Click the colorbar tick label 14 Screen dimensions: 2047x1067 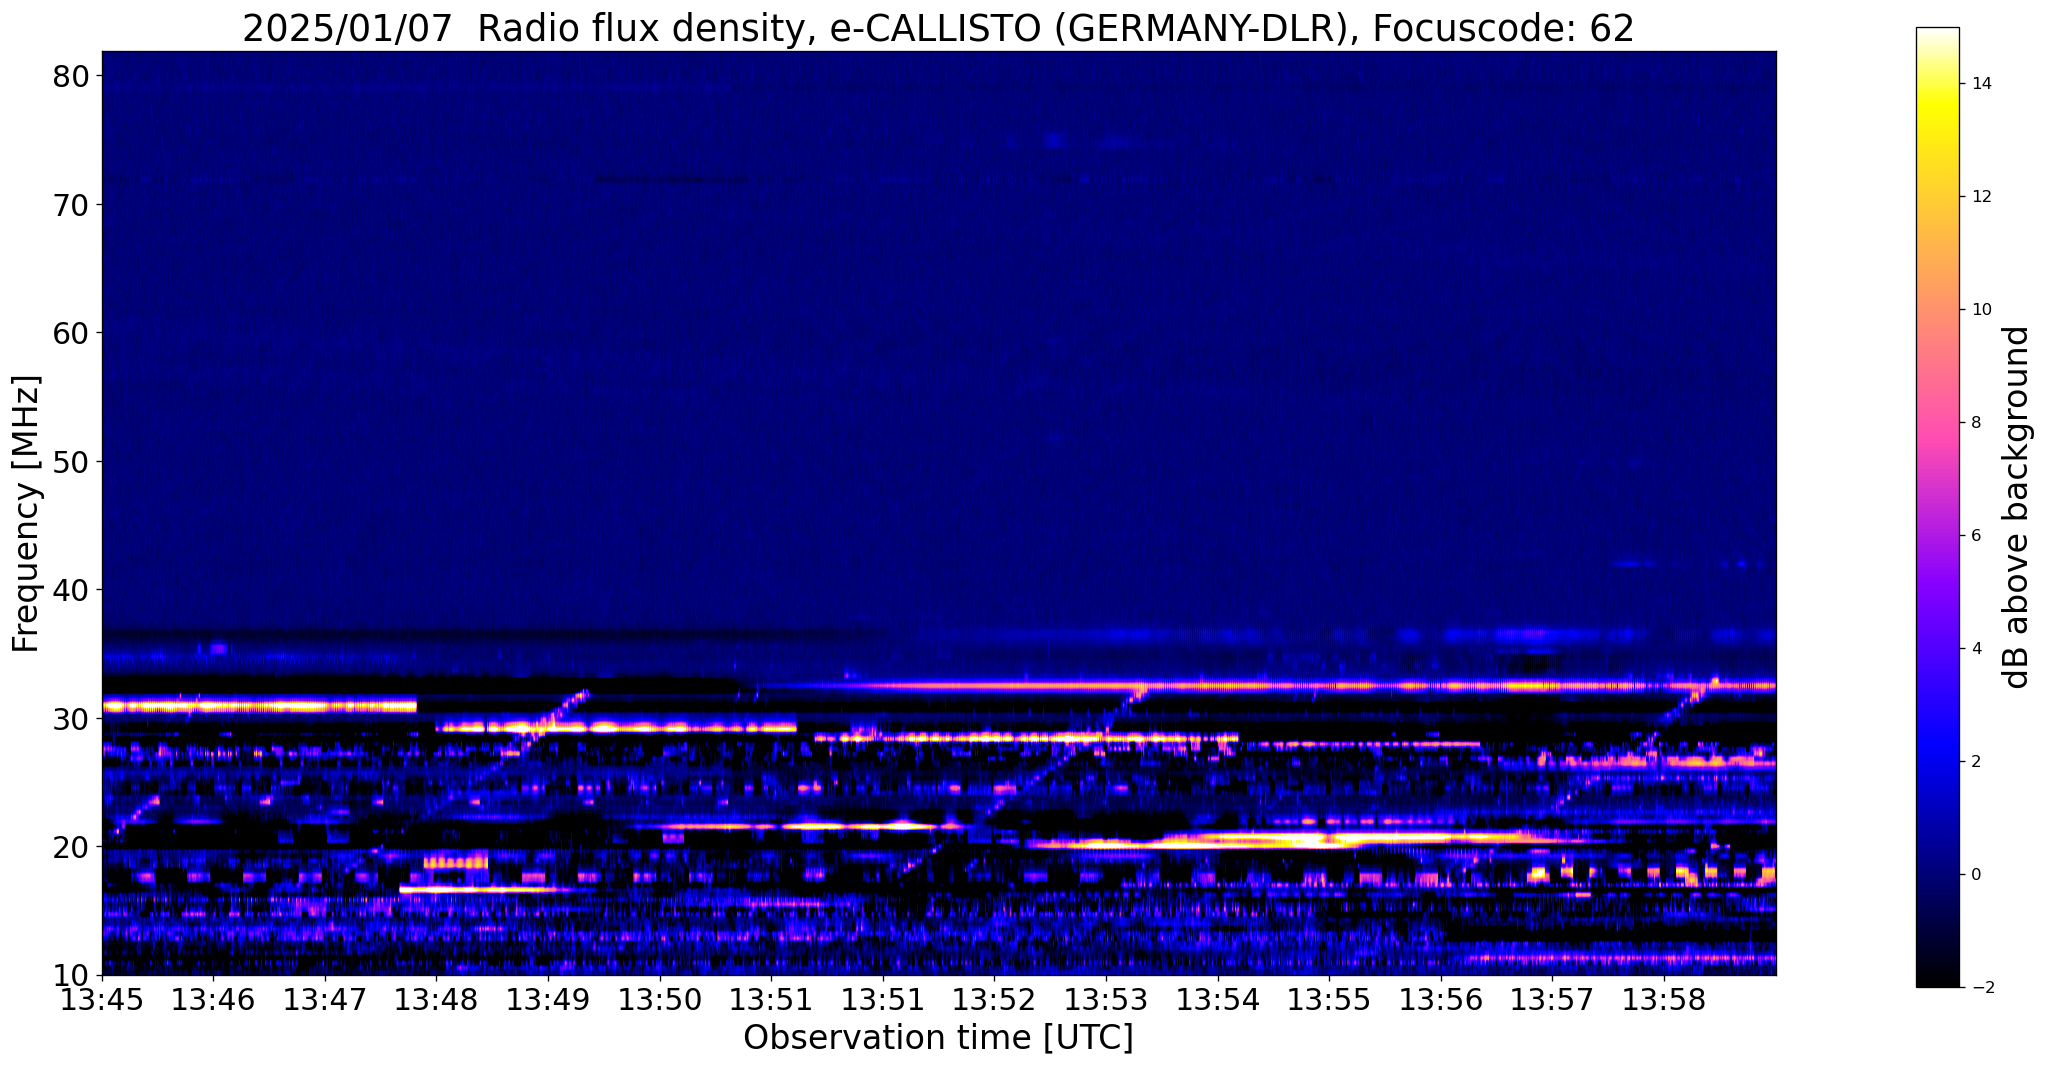(1981, 84)
